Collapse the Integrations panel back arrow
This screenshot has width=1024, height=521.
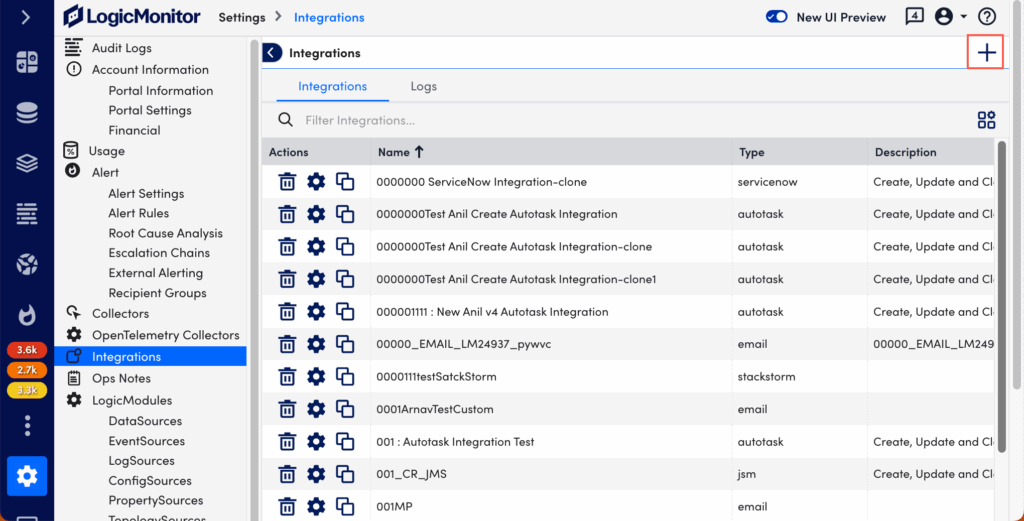point(272,53)
